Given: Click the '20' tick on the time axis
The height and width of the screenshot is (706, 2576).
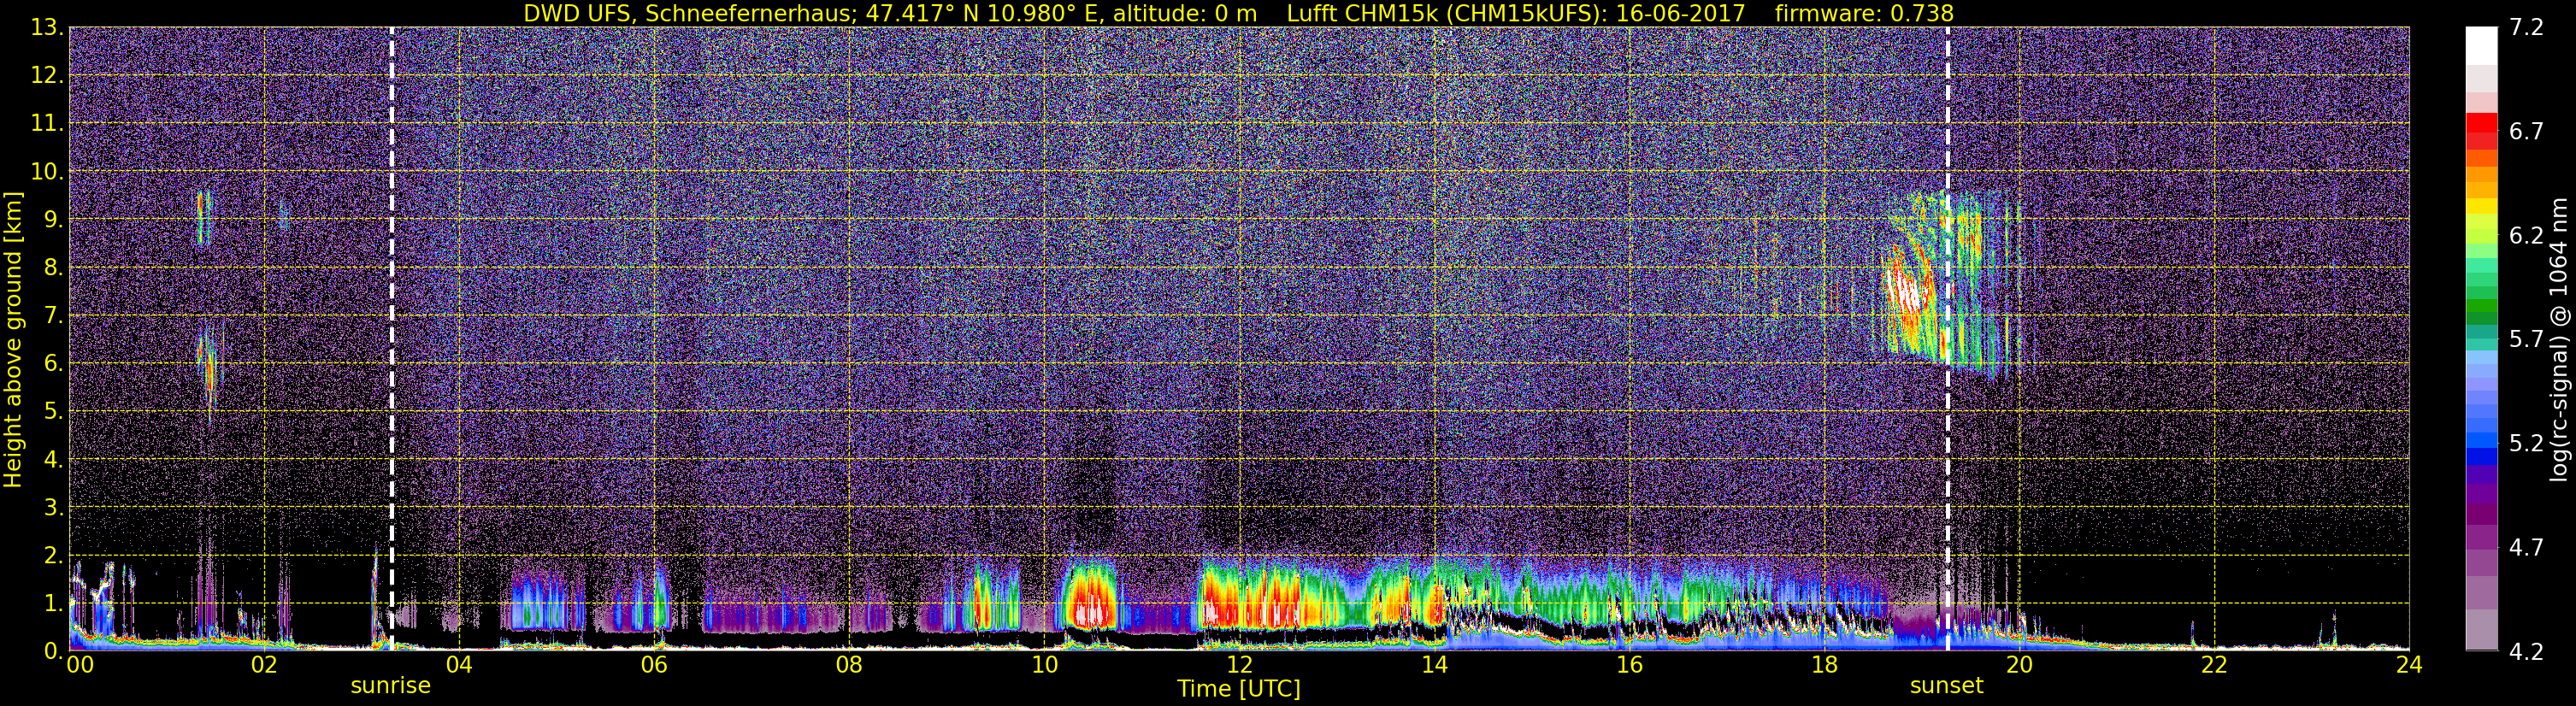Looking at the screenshot, I should [x=2019, y=667].
